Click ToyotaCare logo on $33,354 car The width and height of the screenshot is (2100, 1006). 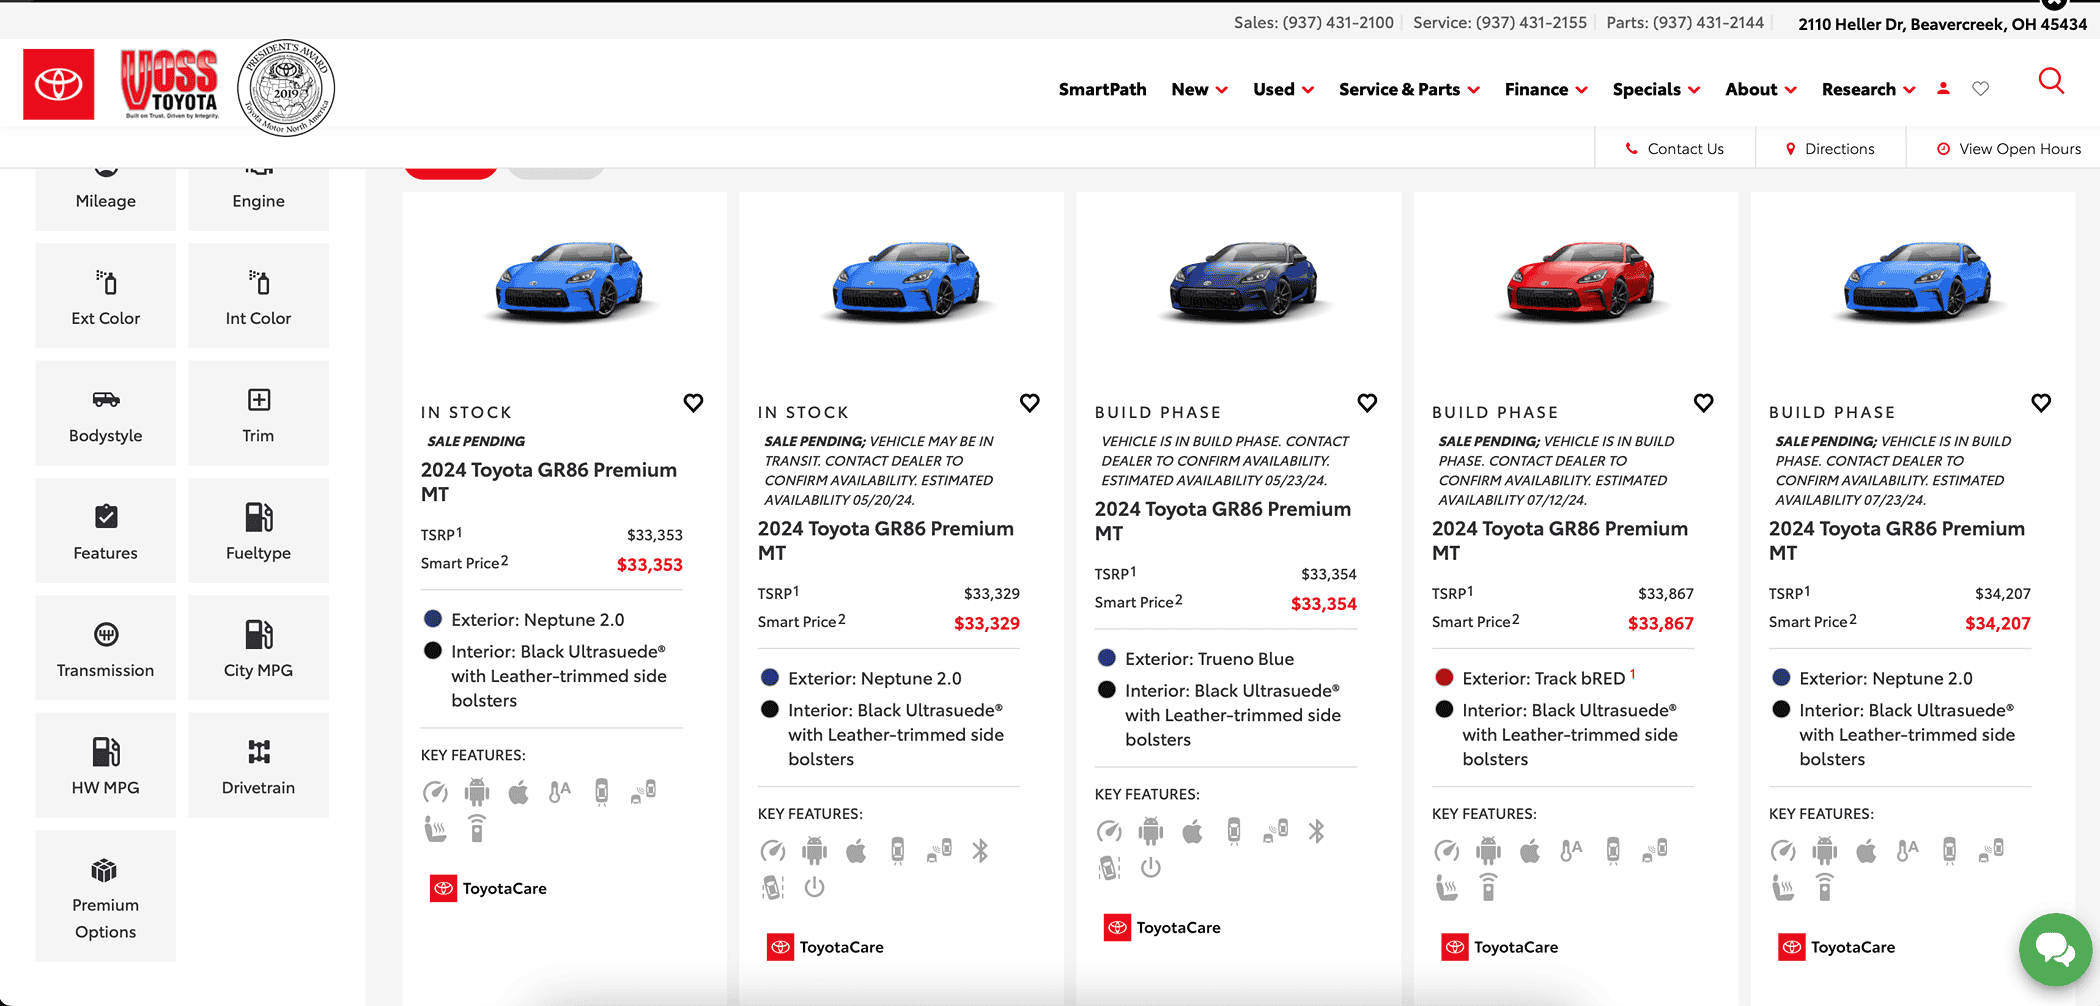tap(1162, 927)
